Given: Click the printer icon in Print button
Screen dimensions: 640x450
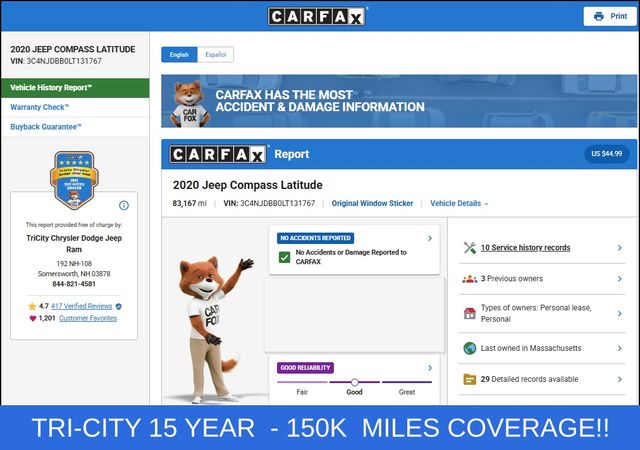Looking at the screenshot, I should [x=598, y=16].
